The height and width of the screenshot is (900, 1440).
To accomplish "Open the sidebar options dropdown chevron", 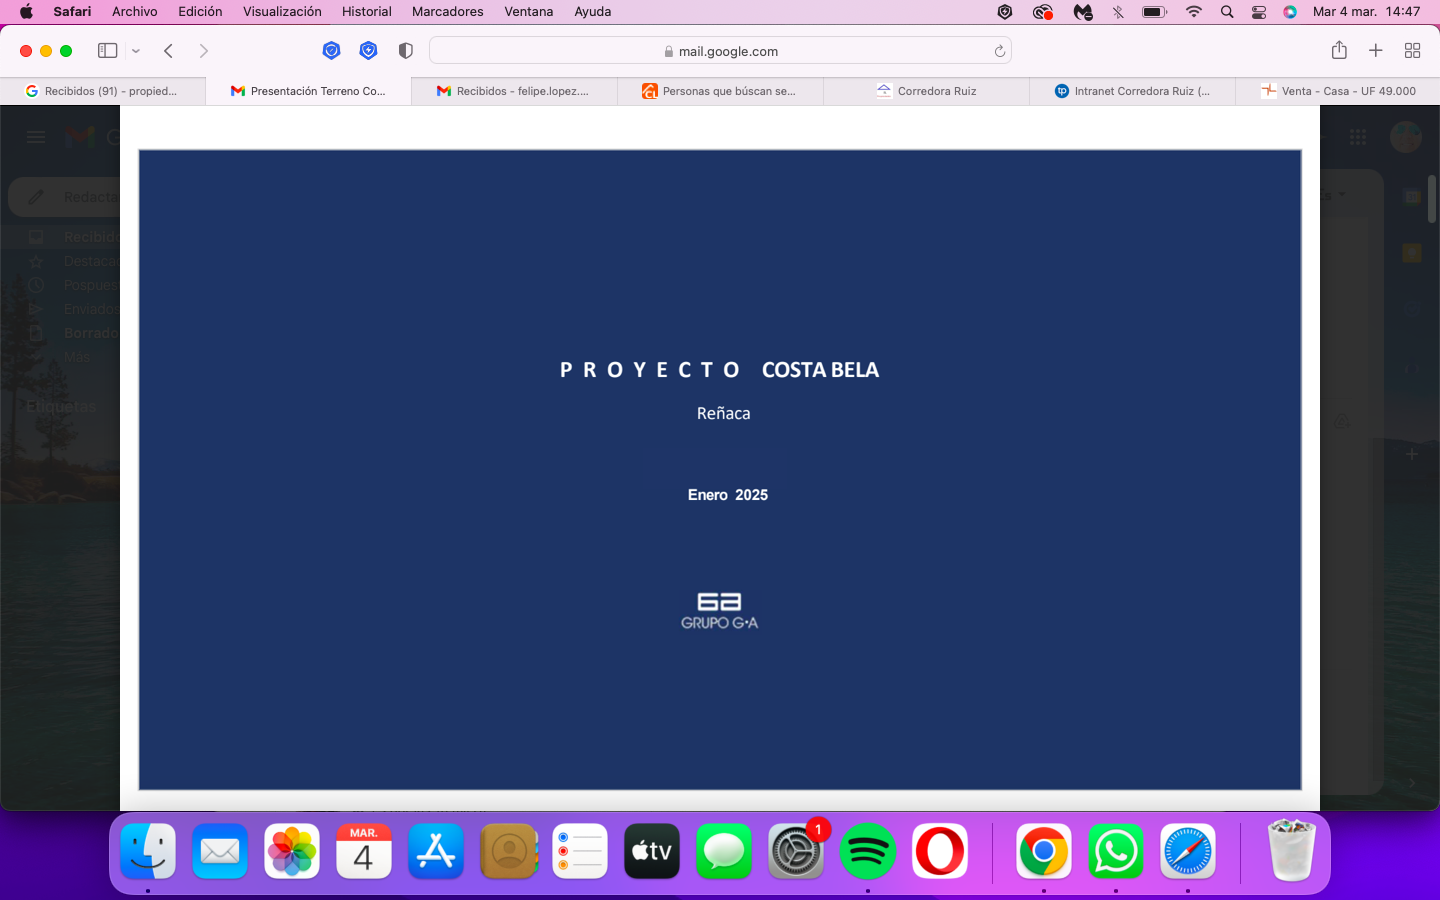I will [136, 51].
